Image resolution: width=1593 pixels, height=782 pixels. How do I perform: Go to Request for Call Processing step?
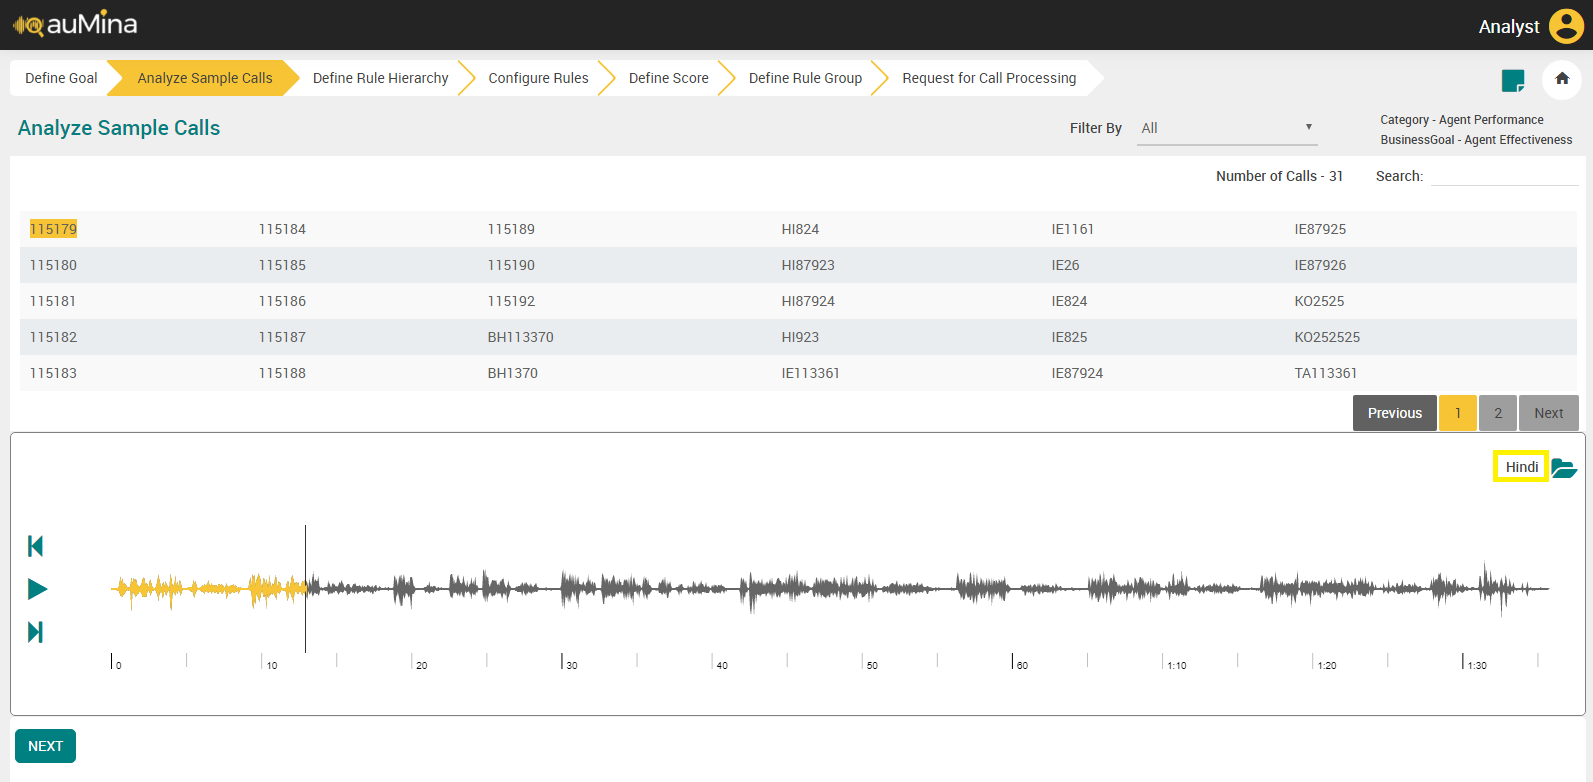(989, 78)
